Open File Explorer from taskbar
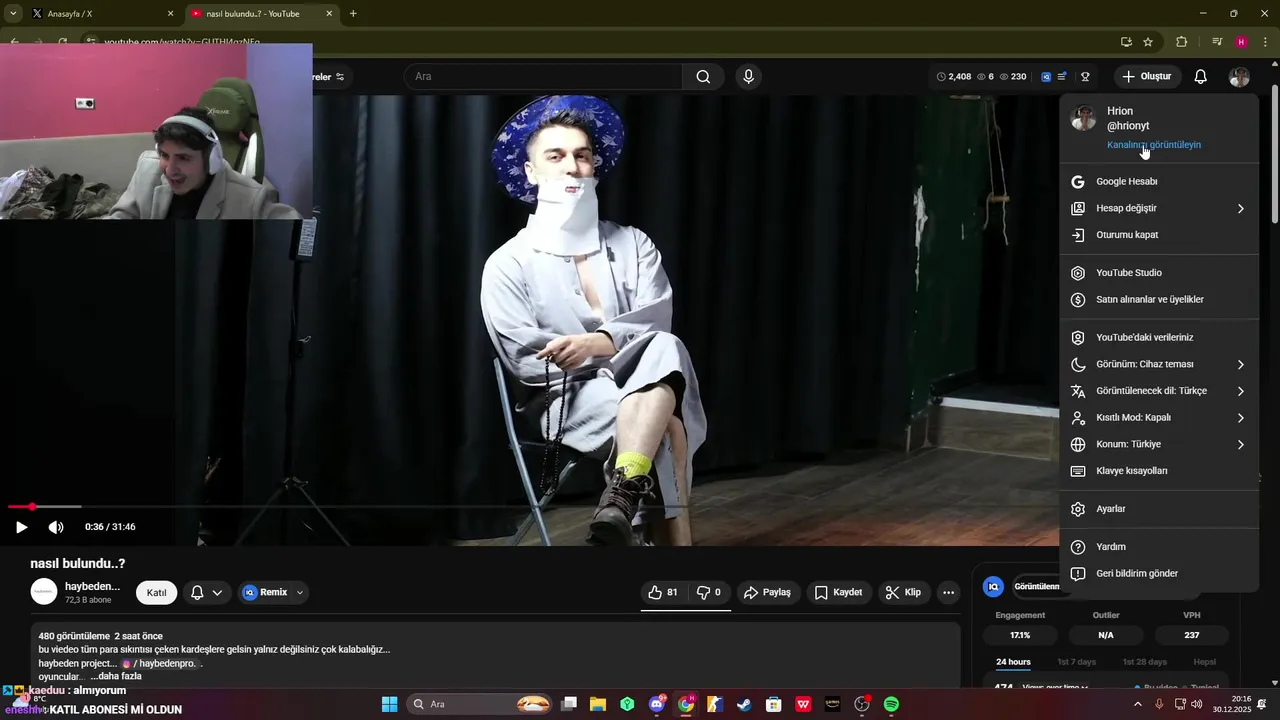 click(597, 704)
